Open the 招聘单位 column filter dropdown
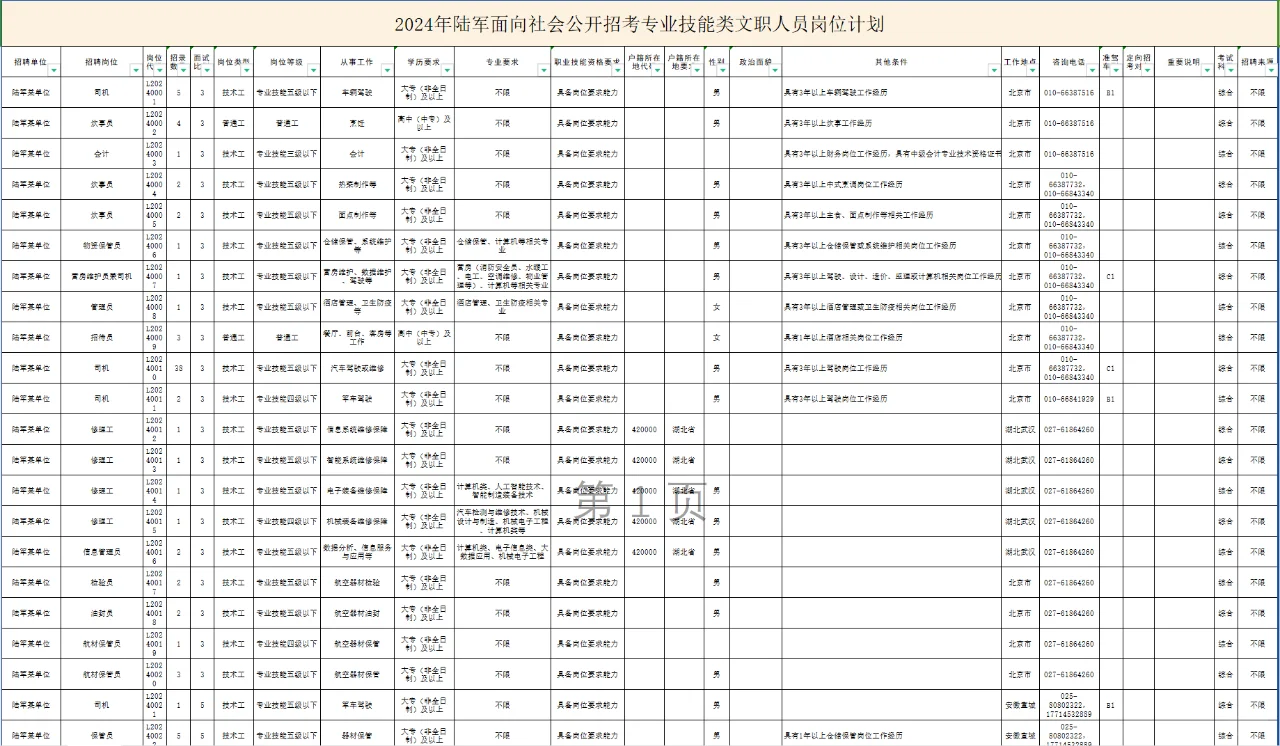Image resolution: width=1280 pixels, height=746 pixels. (x=54, y=71)
